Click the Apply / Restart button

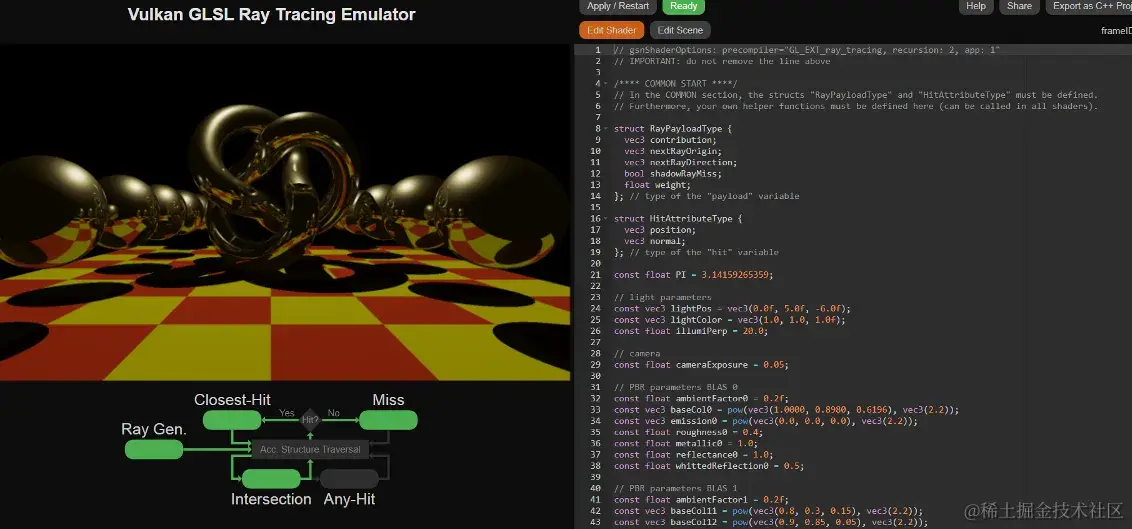618,6
